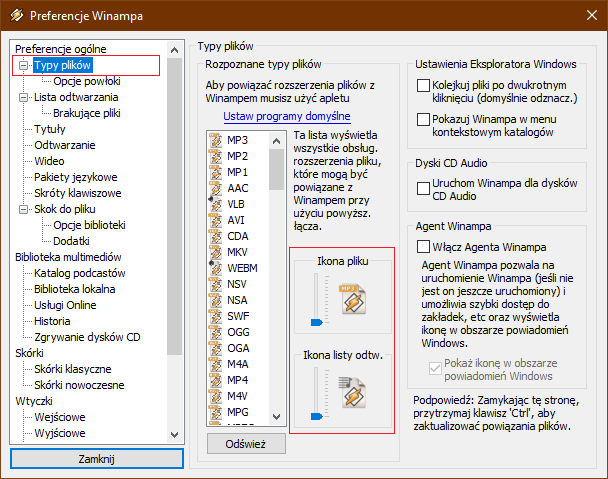Click the MP1 file type icon
Screen dimensions: 608x479
pos(215,172)
